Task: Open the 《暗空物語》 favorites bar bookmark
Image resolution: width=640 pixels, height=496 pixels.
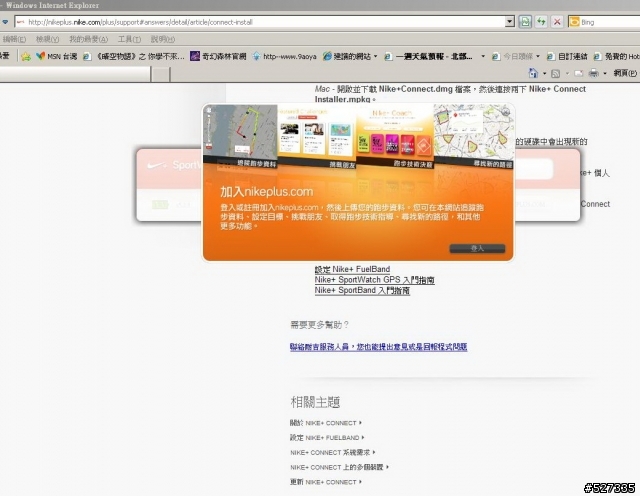Action: click(x=134, y=56)
